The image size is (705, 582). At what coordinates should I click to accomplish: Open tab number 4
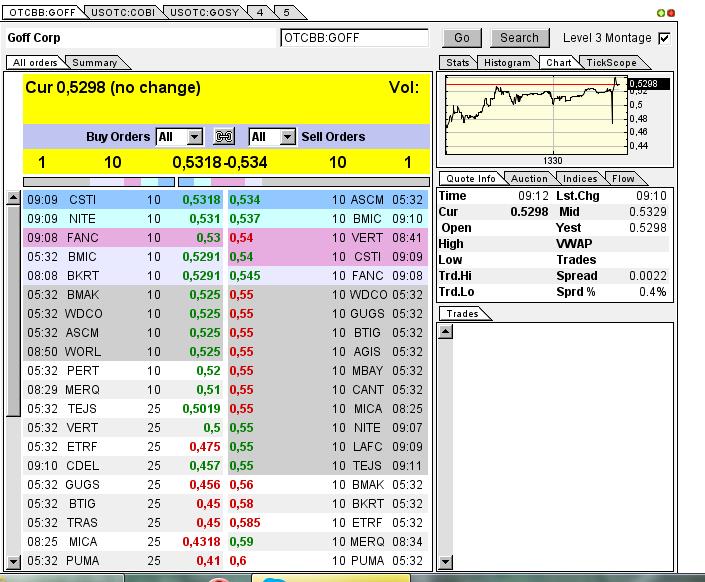point(260,13)
